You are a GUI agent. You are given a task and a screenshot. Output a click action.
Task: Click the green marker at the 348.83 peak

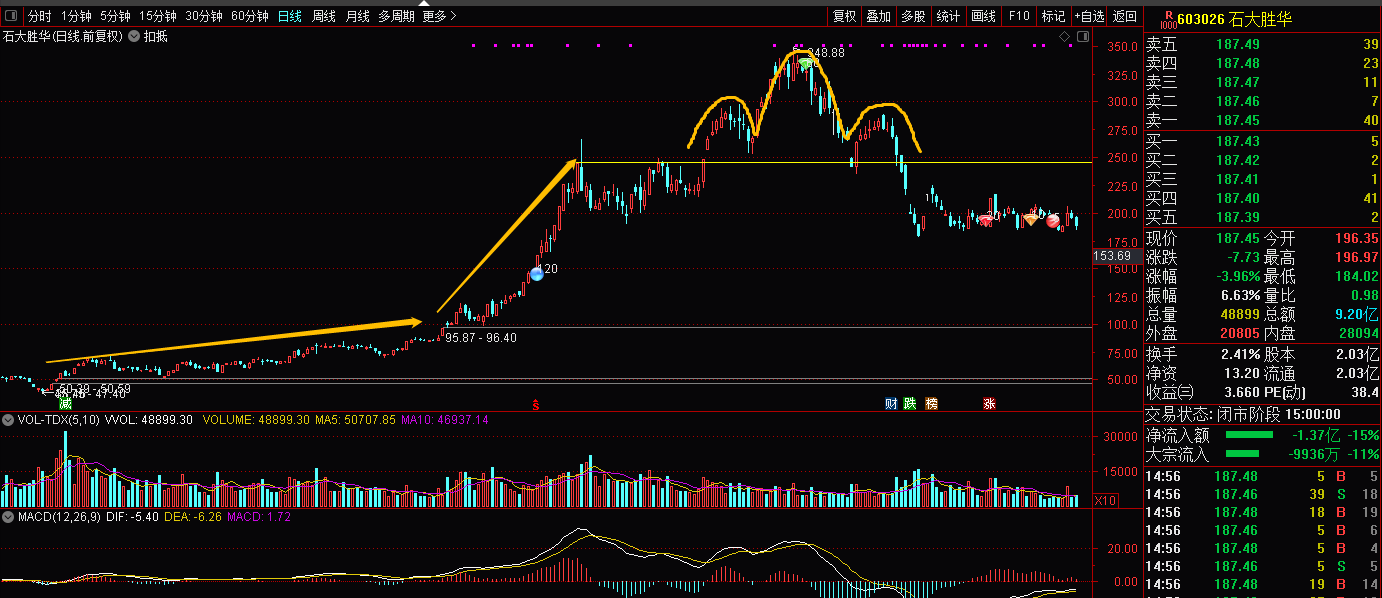click(806, 63)
